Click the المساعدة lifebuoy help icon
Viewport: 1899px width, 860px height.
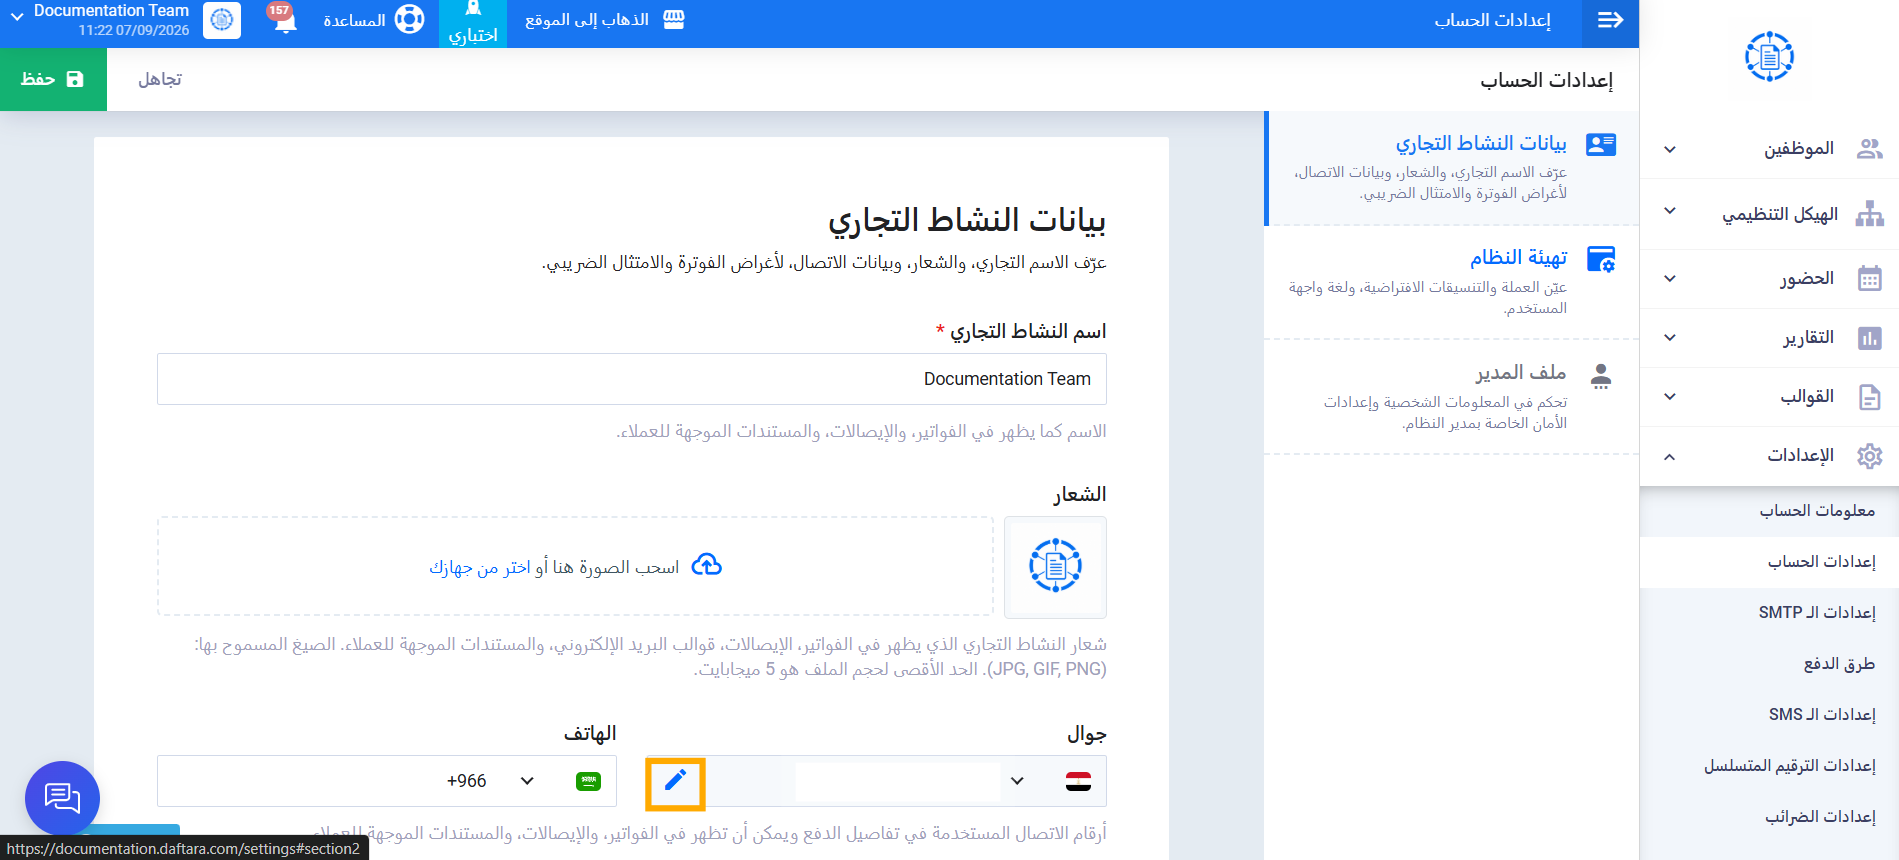(x=409, y=20)
